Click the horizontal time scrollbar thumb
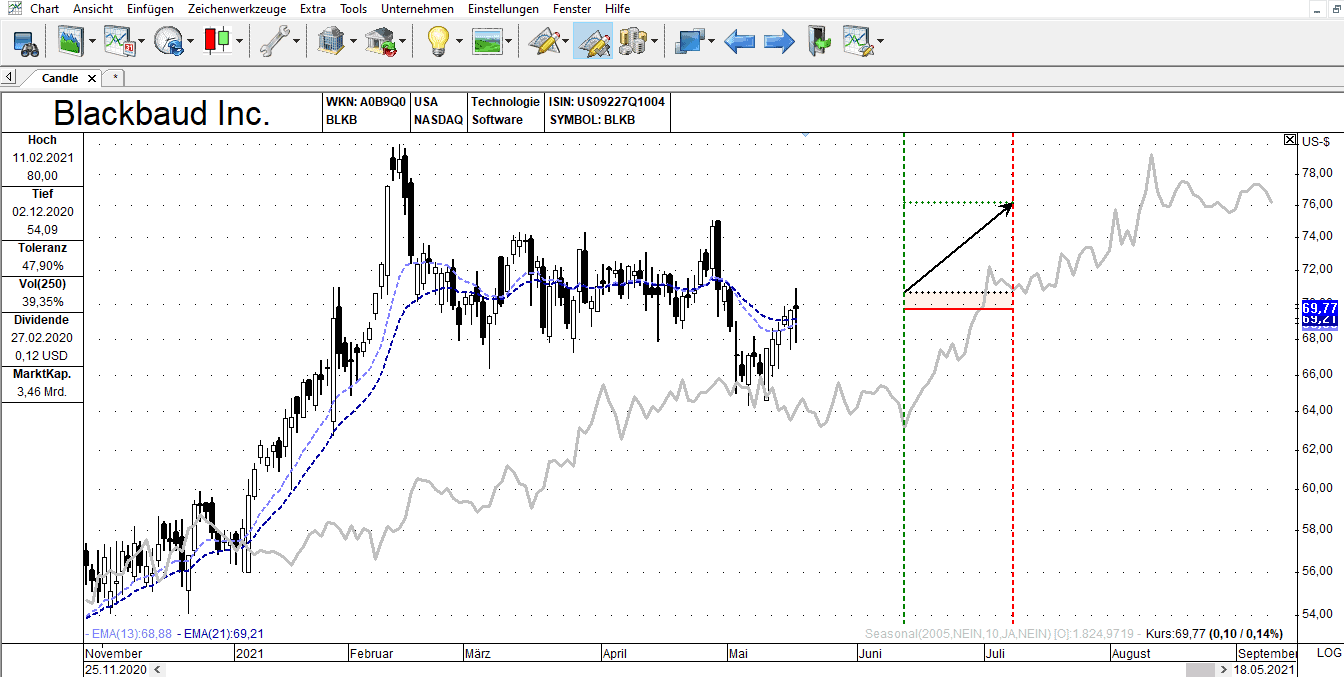The image size is (1344, 677). point(1199,669)
